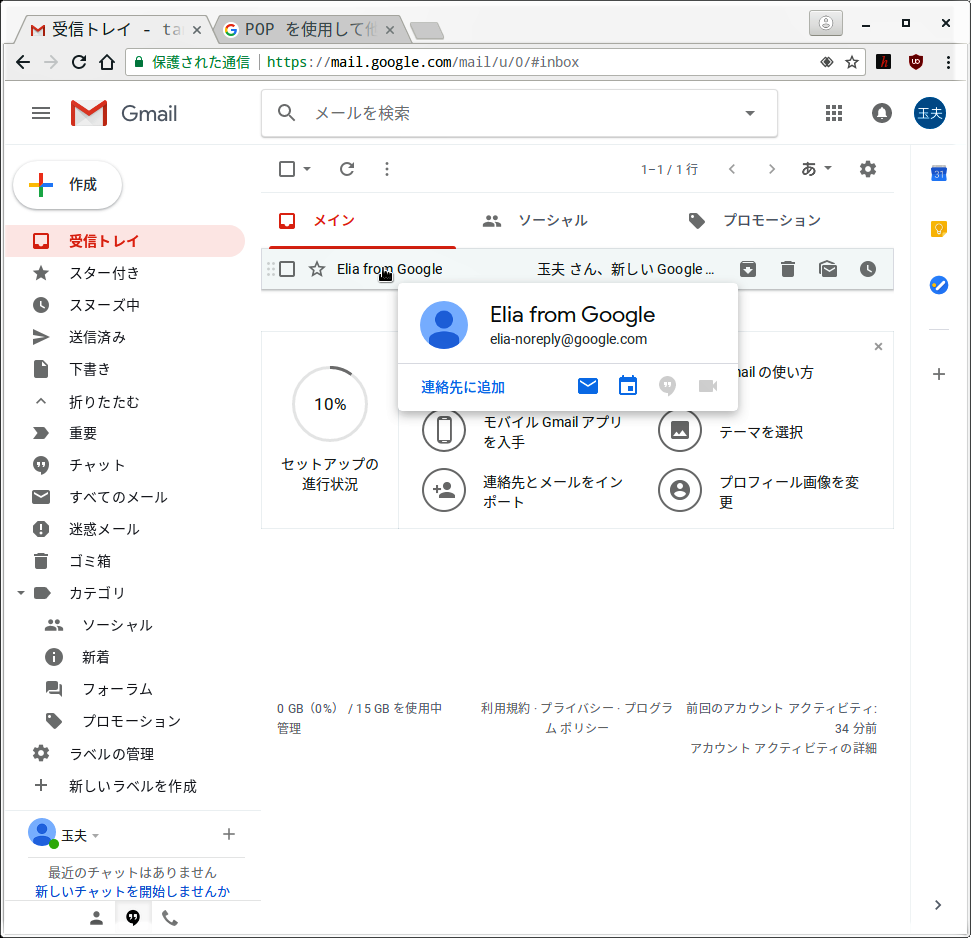Open the Google apps grid icon
The width and height of the screenshot is (971, 938).
834,113
